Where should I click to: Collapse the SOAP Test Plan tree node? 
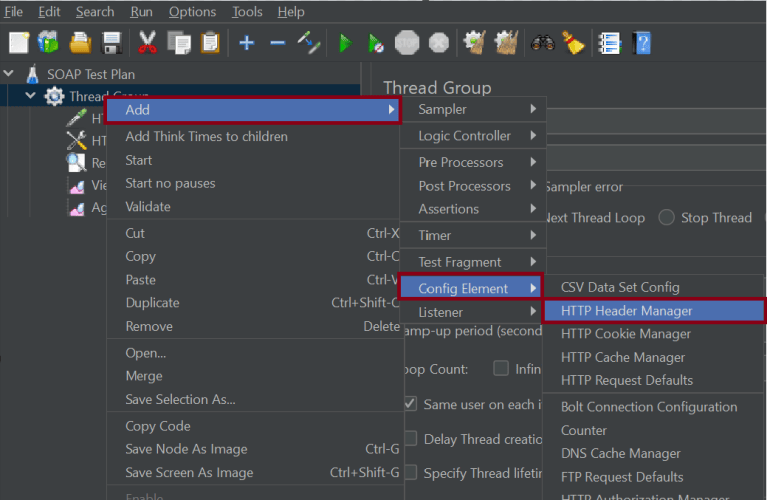[x=9, y=74]
